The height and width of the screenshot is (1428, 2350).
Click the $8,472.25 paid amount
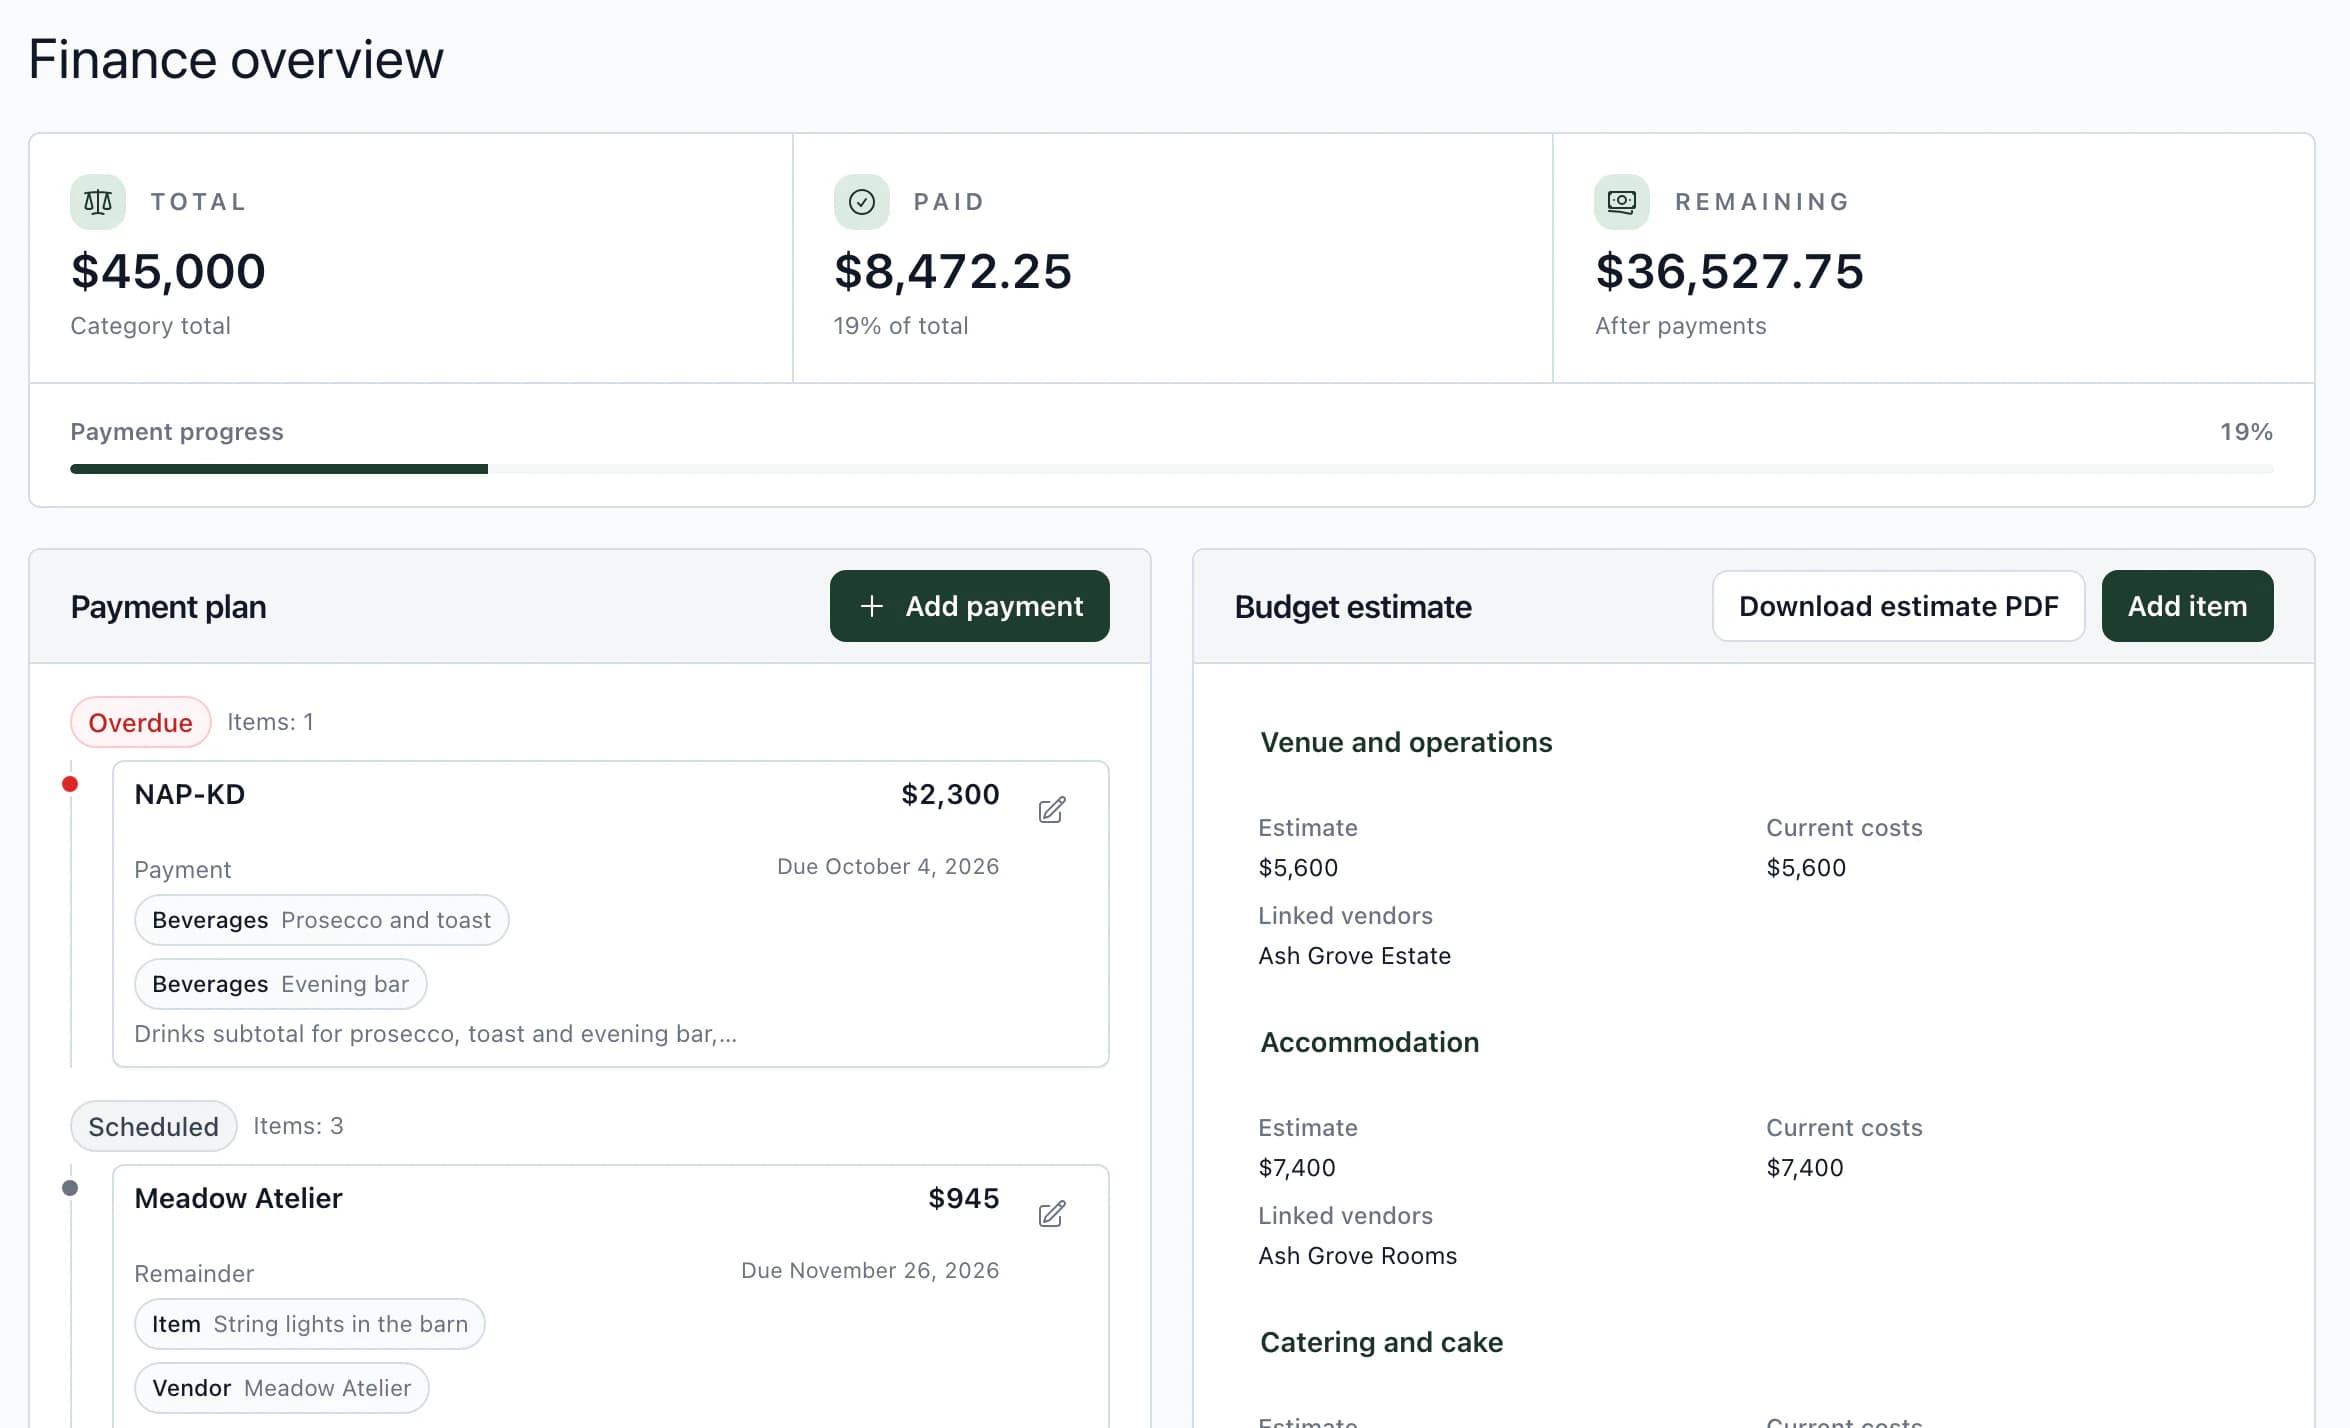[x=952, y=272]
